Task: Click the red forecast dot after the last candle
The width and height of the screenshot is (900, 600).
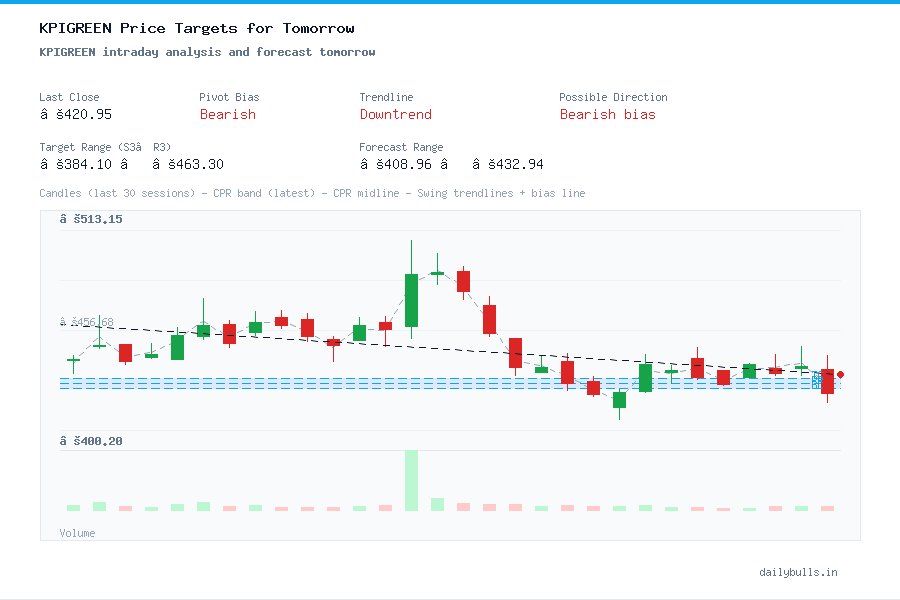Action: (x=840, y=374)
